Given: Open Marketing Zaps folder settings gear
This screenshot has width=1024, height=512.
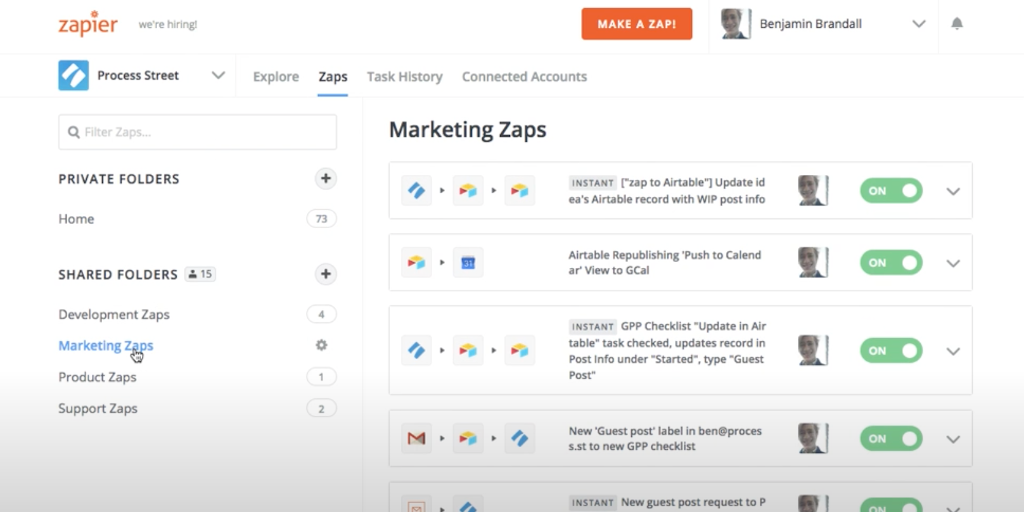Looking at the screenshot, I should [x=321, y=345].
